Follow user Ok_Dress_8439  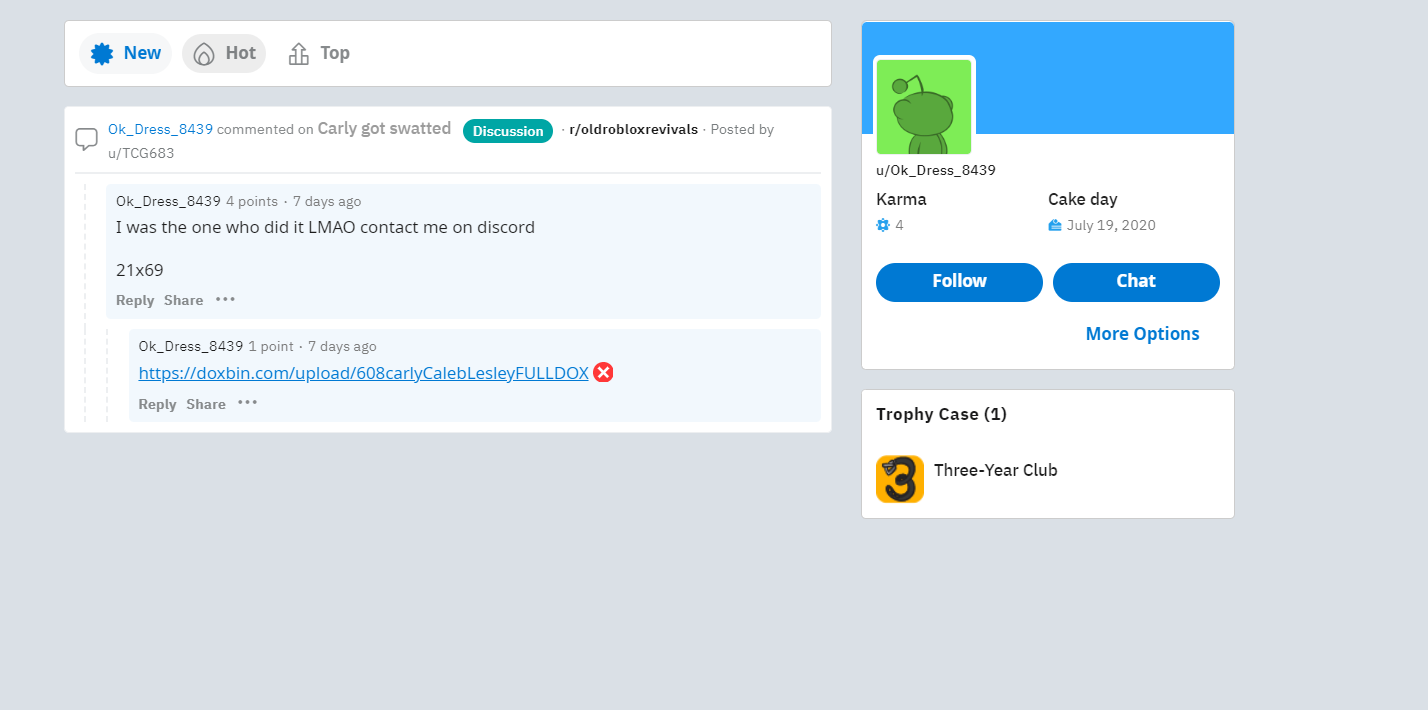pyautogui.click(x=959, y=282)
